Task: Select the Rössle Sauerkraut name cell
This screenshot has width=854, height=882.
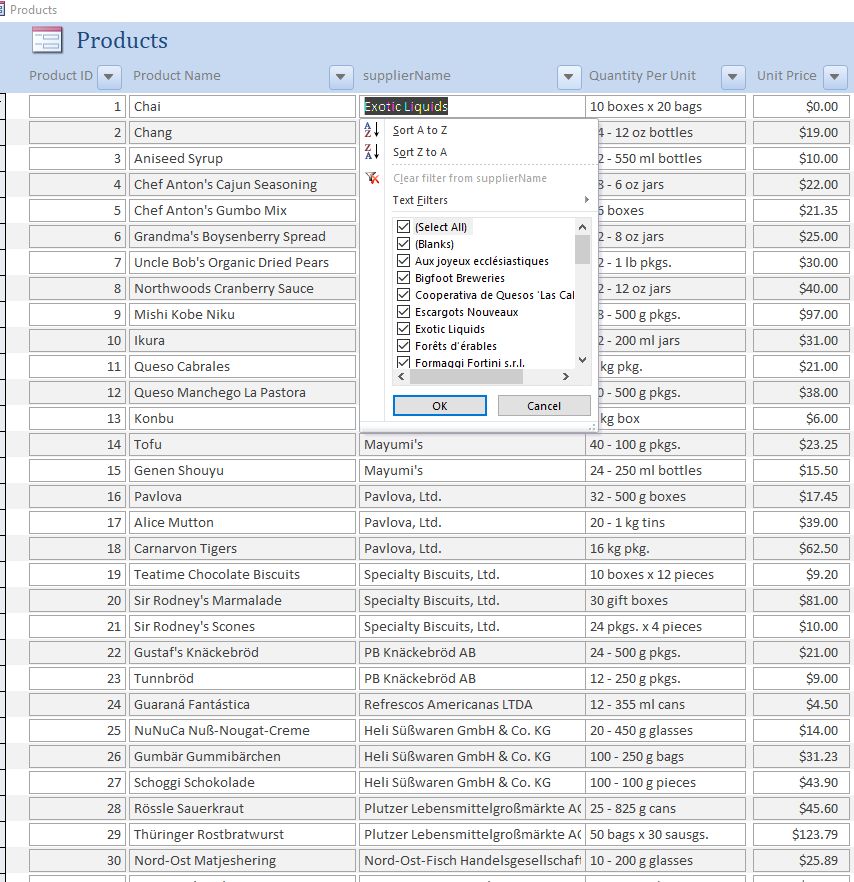Action: click(242, 808)
